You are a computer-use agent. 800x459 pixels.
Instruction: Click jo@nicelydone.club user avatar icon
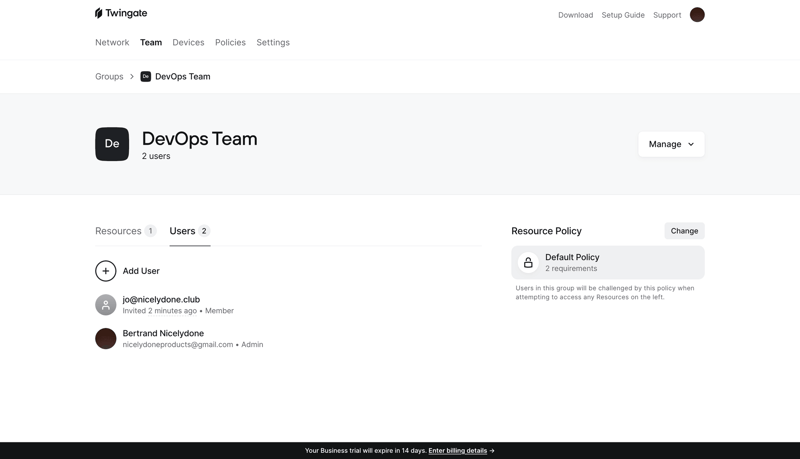tap(106, 305)
